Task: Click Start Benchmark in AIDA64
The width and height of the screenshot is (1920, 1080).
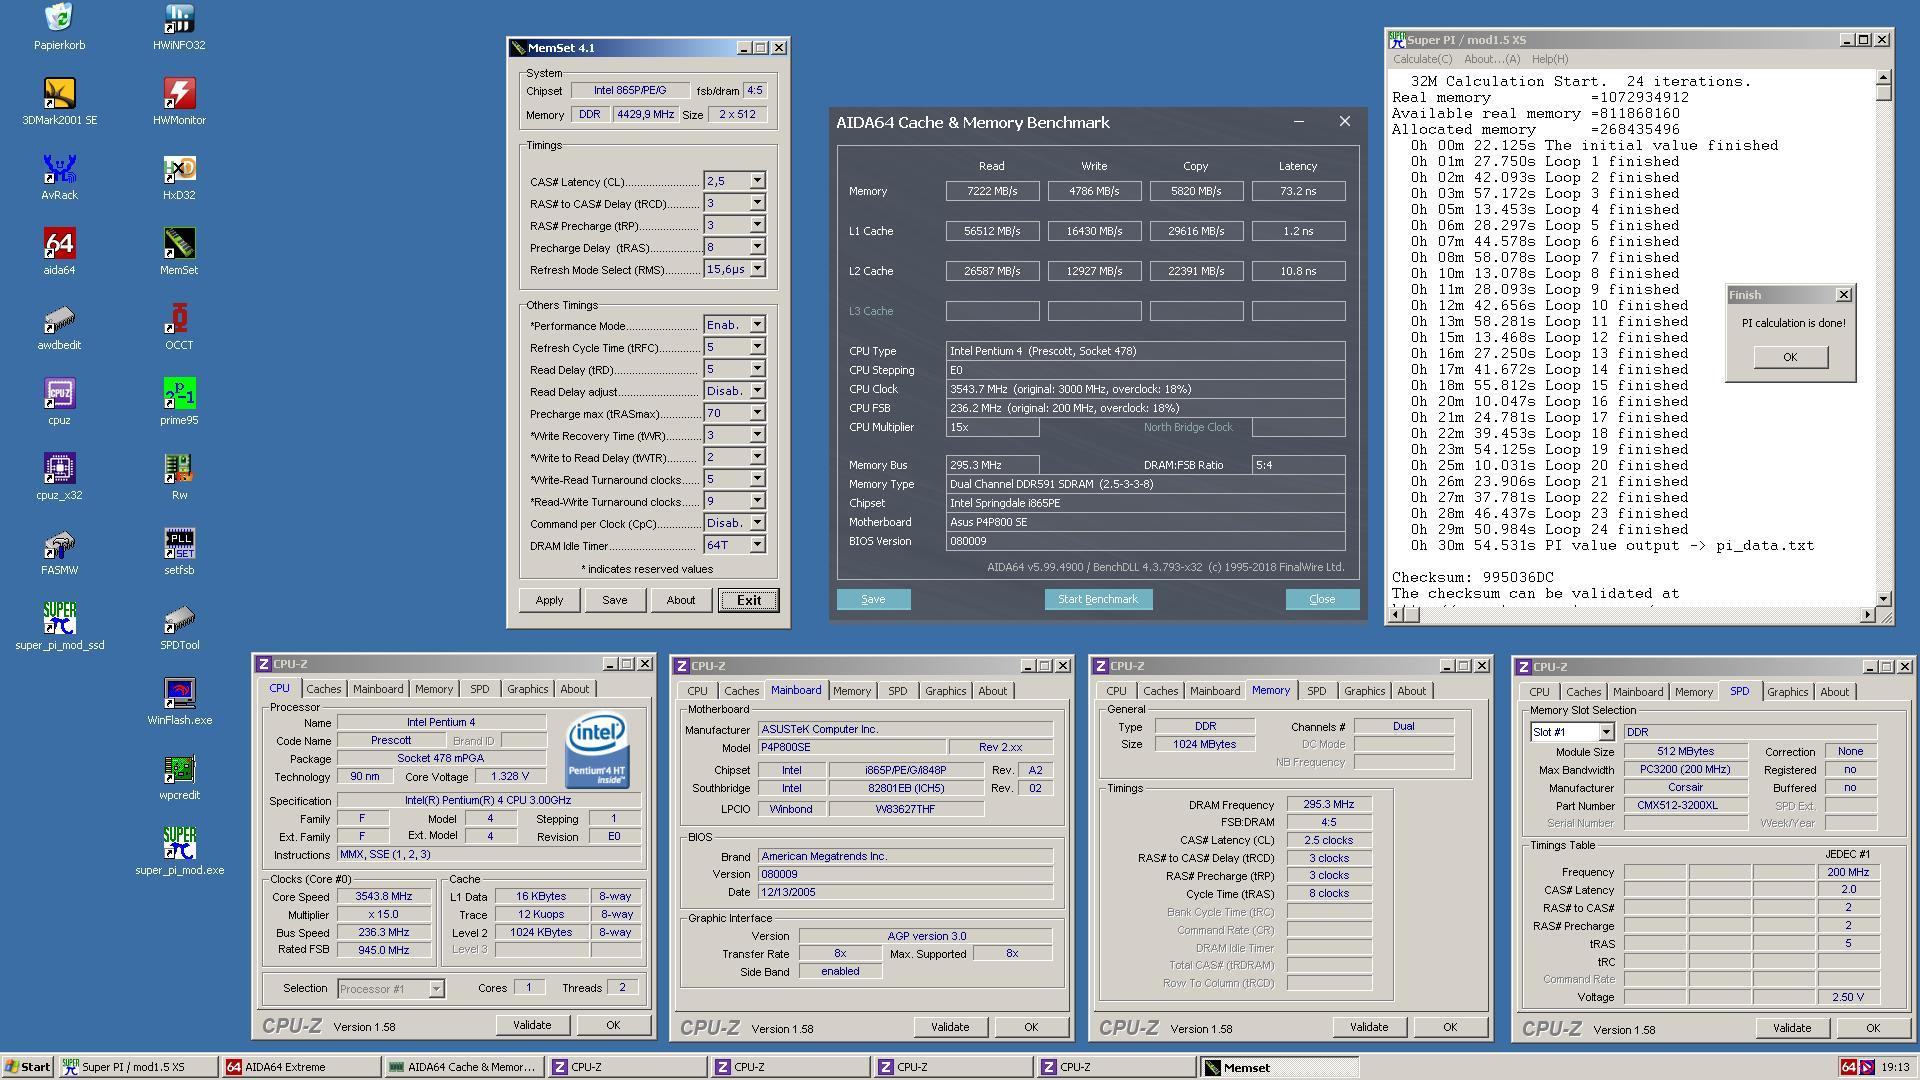Action: coord(1098,599)
